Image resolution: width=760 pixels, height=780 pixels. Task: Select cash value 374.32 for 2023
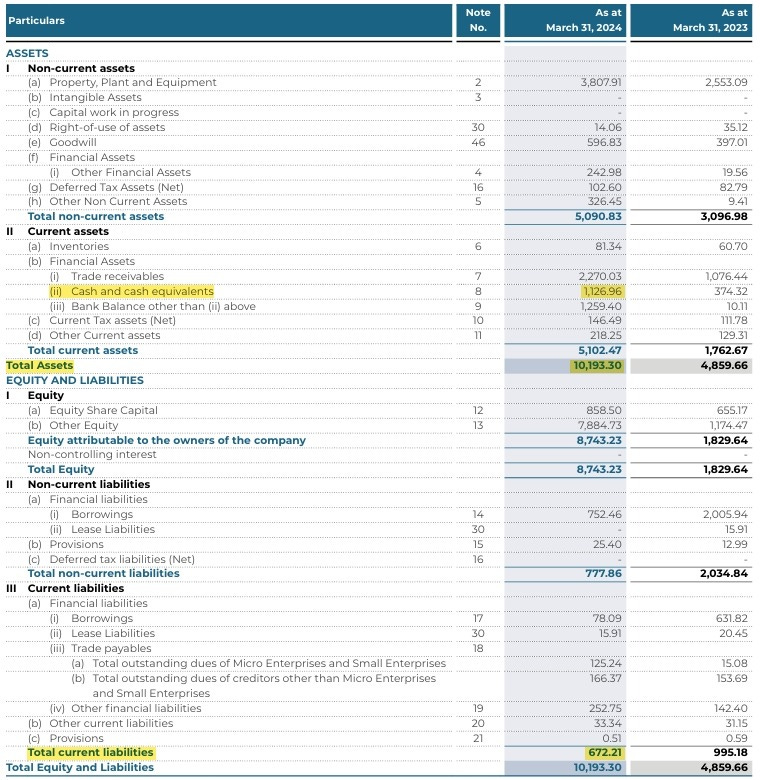coord(730,291)
